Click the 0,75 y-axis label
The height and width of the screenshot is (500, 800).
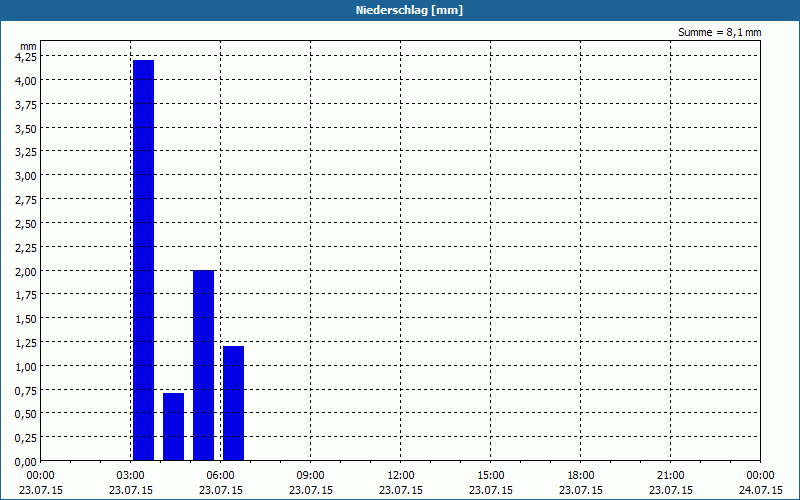point(26,390)
